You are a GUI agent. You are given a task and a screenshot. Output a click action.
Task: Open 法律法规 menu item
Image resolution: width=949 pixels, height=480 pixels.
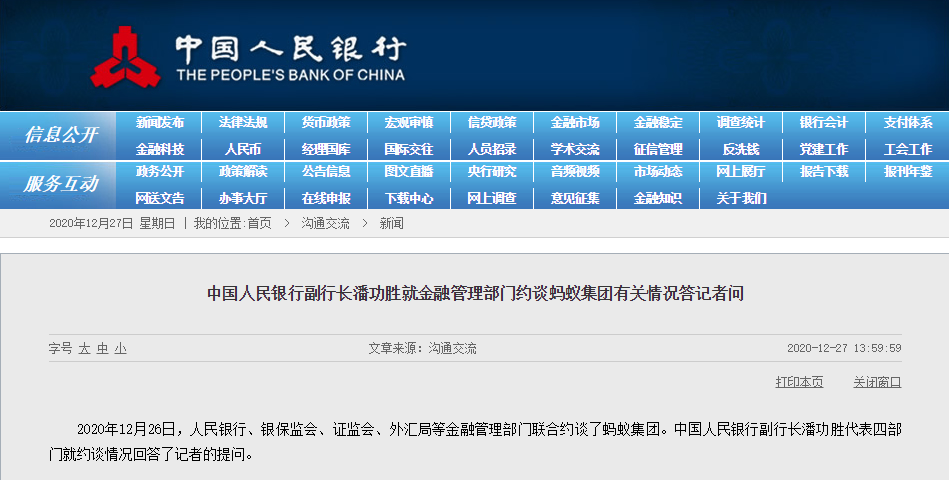point(243,122)
